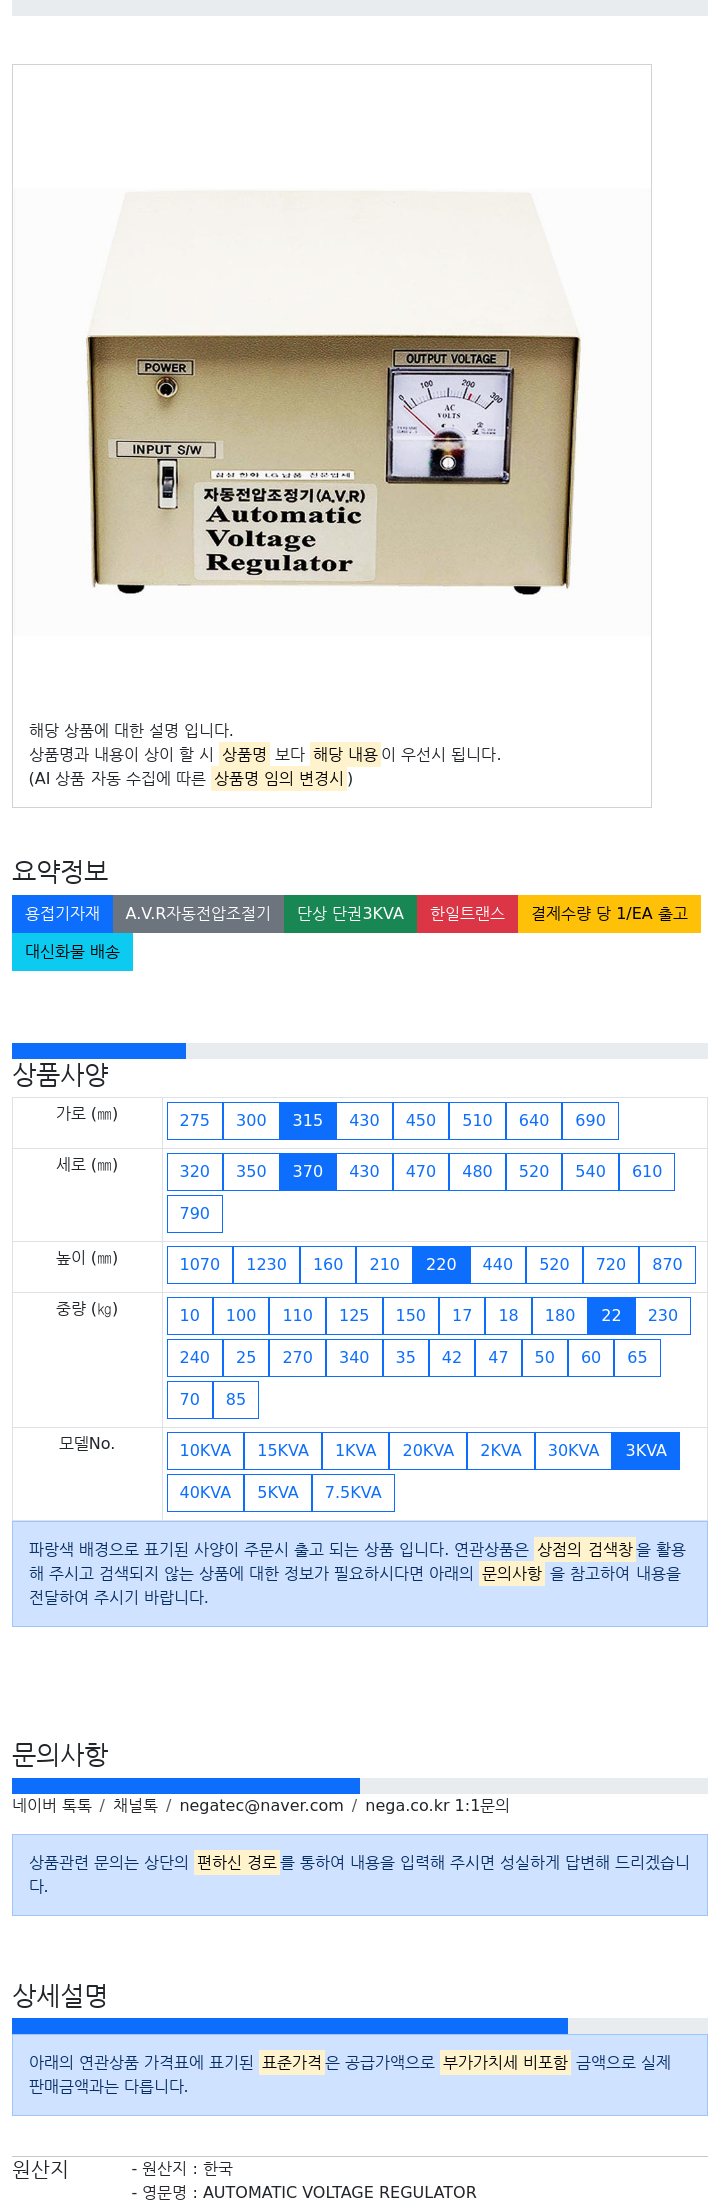Select the 용접기자재 summary tag
This screenshot has width=720, height=2205.
click(62, 914)
